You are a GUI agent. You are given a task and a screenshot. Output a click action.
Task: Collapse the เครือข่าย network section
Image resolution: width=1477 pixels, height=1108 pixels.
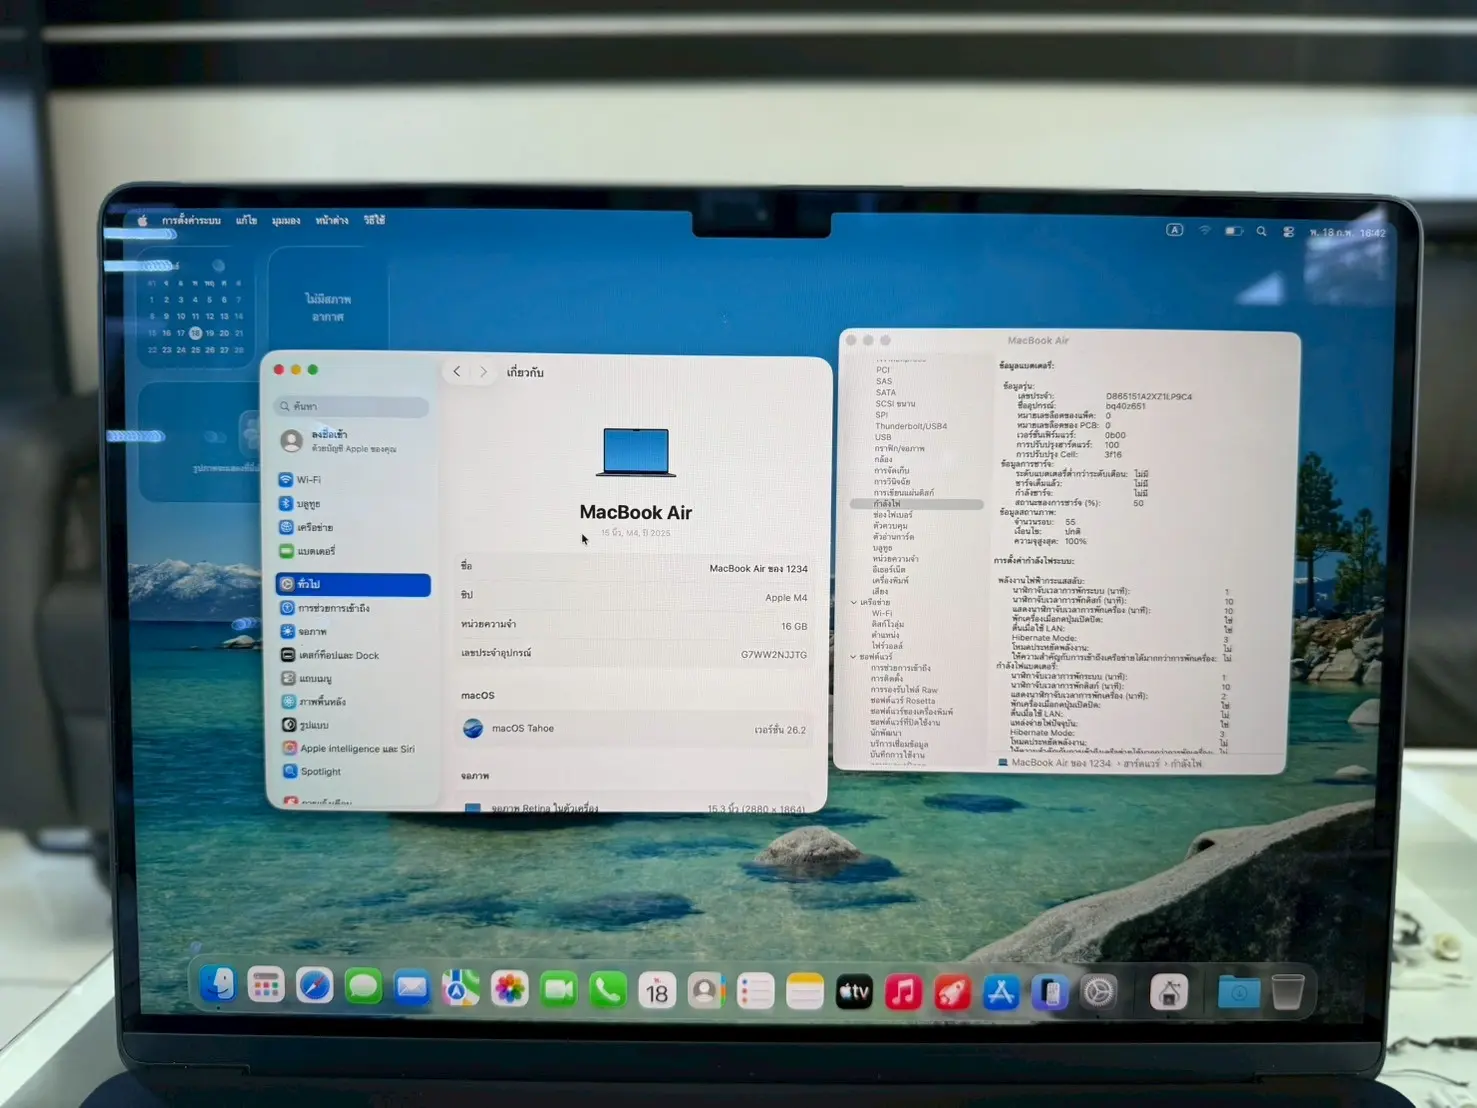(x=856, y=601)
